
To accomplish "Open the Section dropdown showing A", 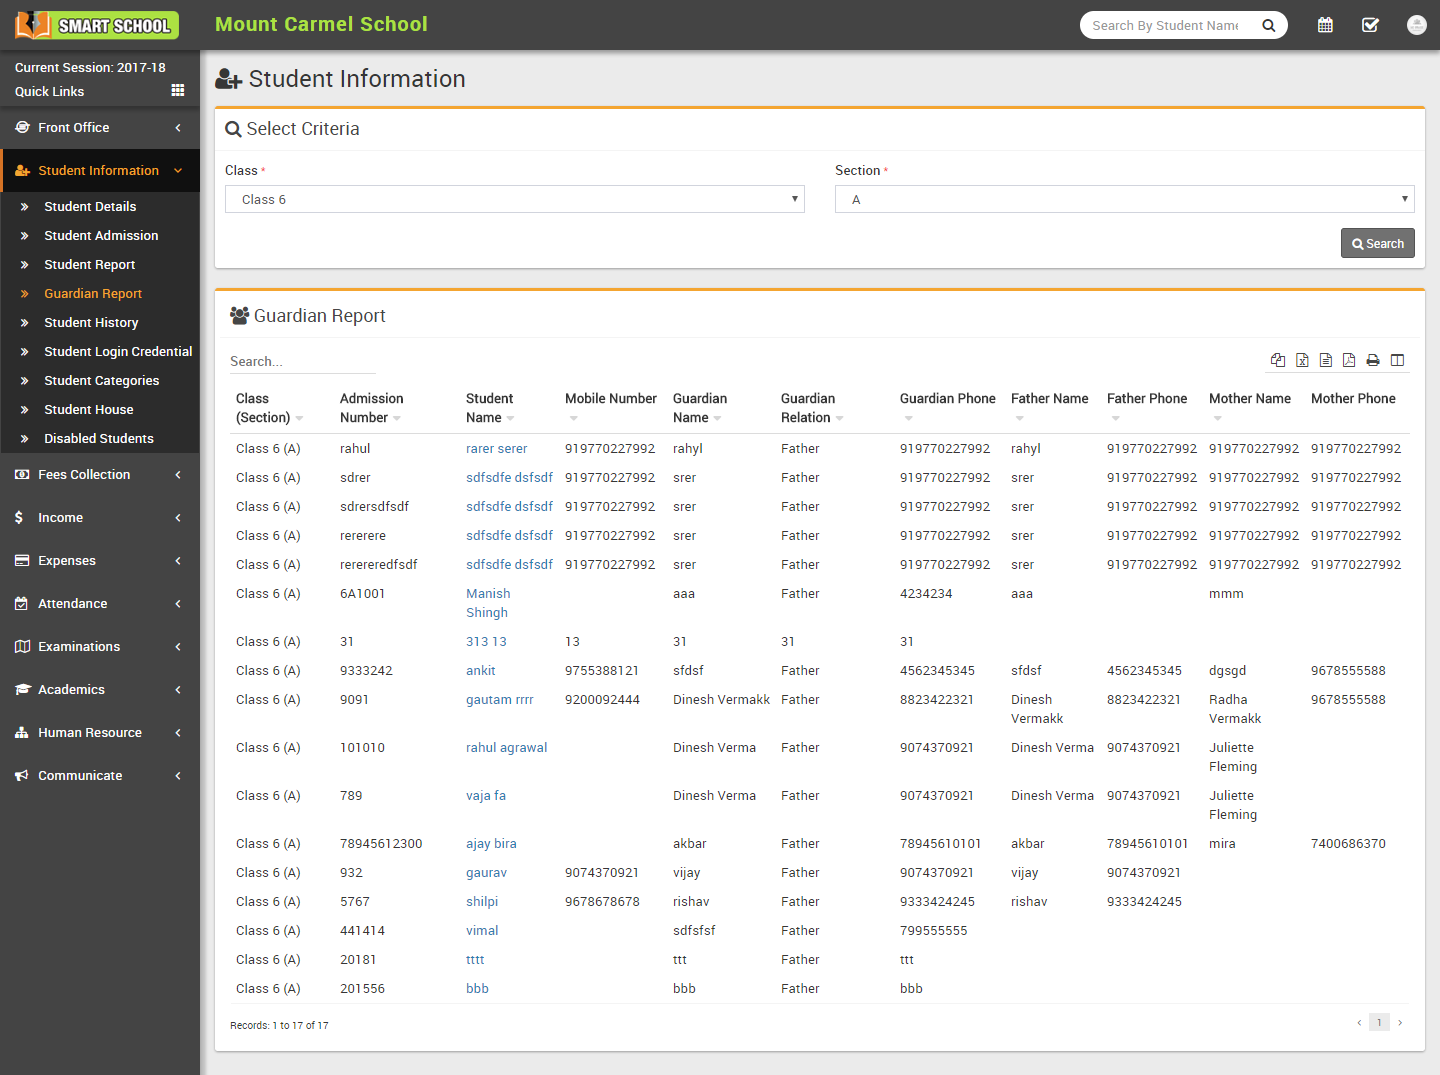I will point(1124,199).
